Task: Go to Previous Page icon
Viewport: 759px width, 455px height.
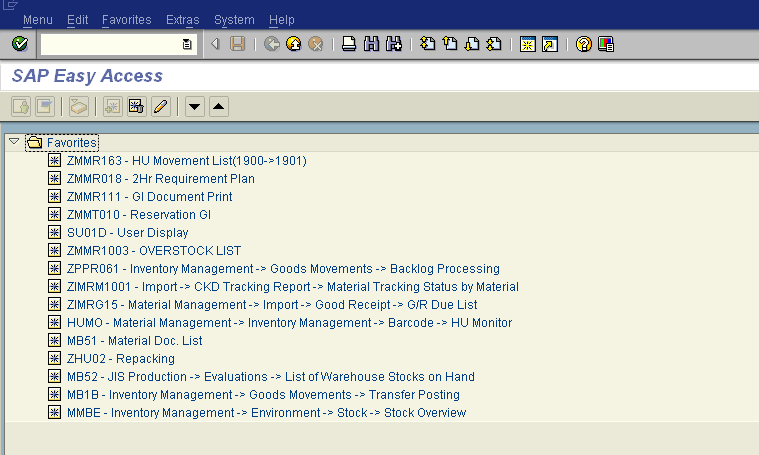Action: click(450, 44)
